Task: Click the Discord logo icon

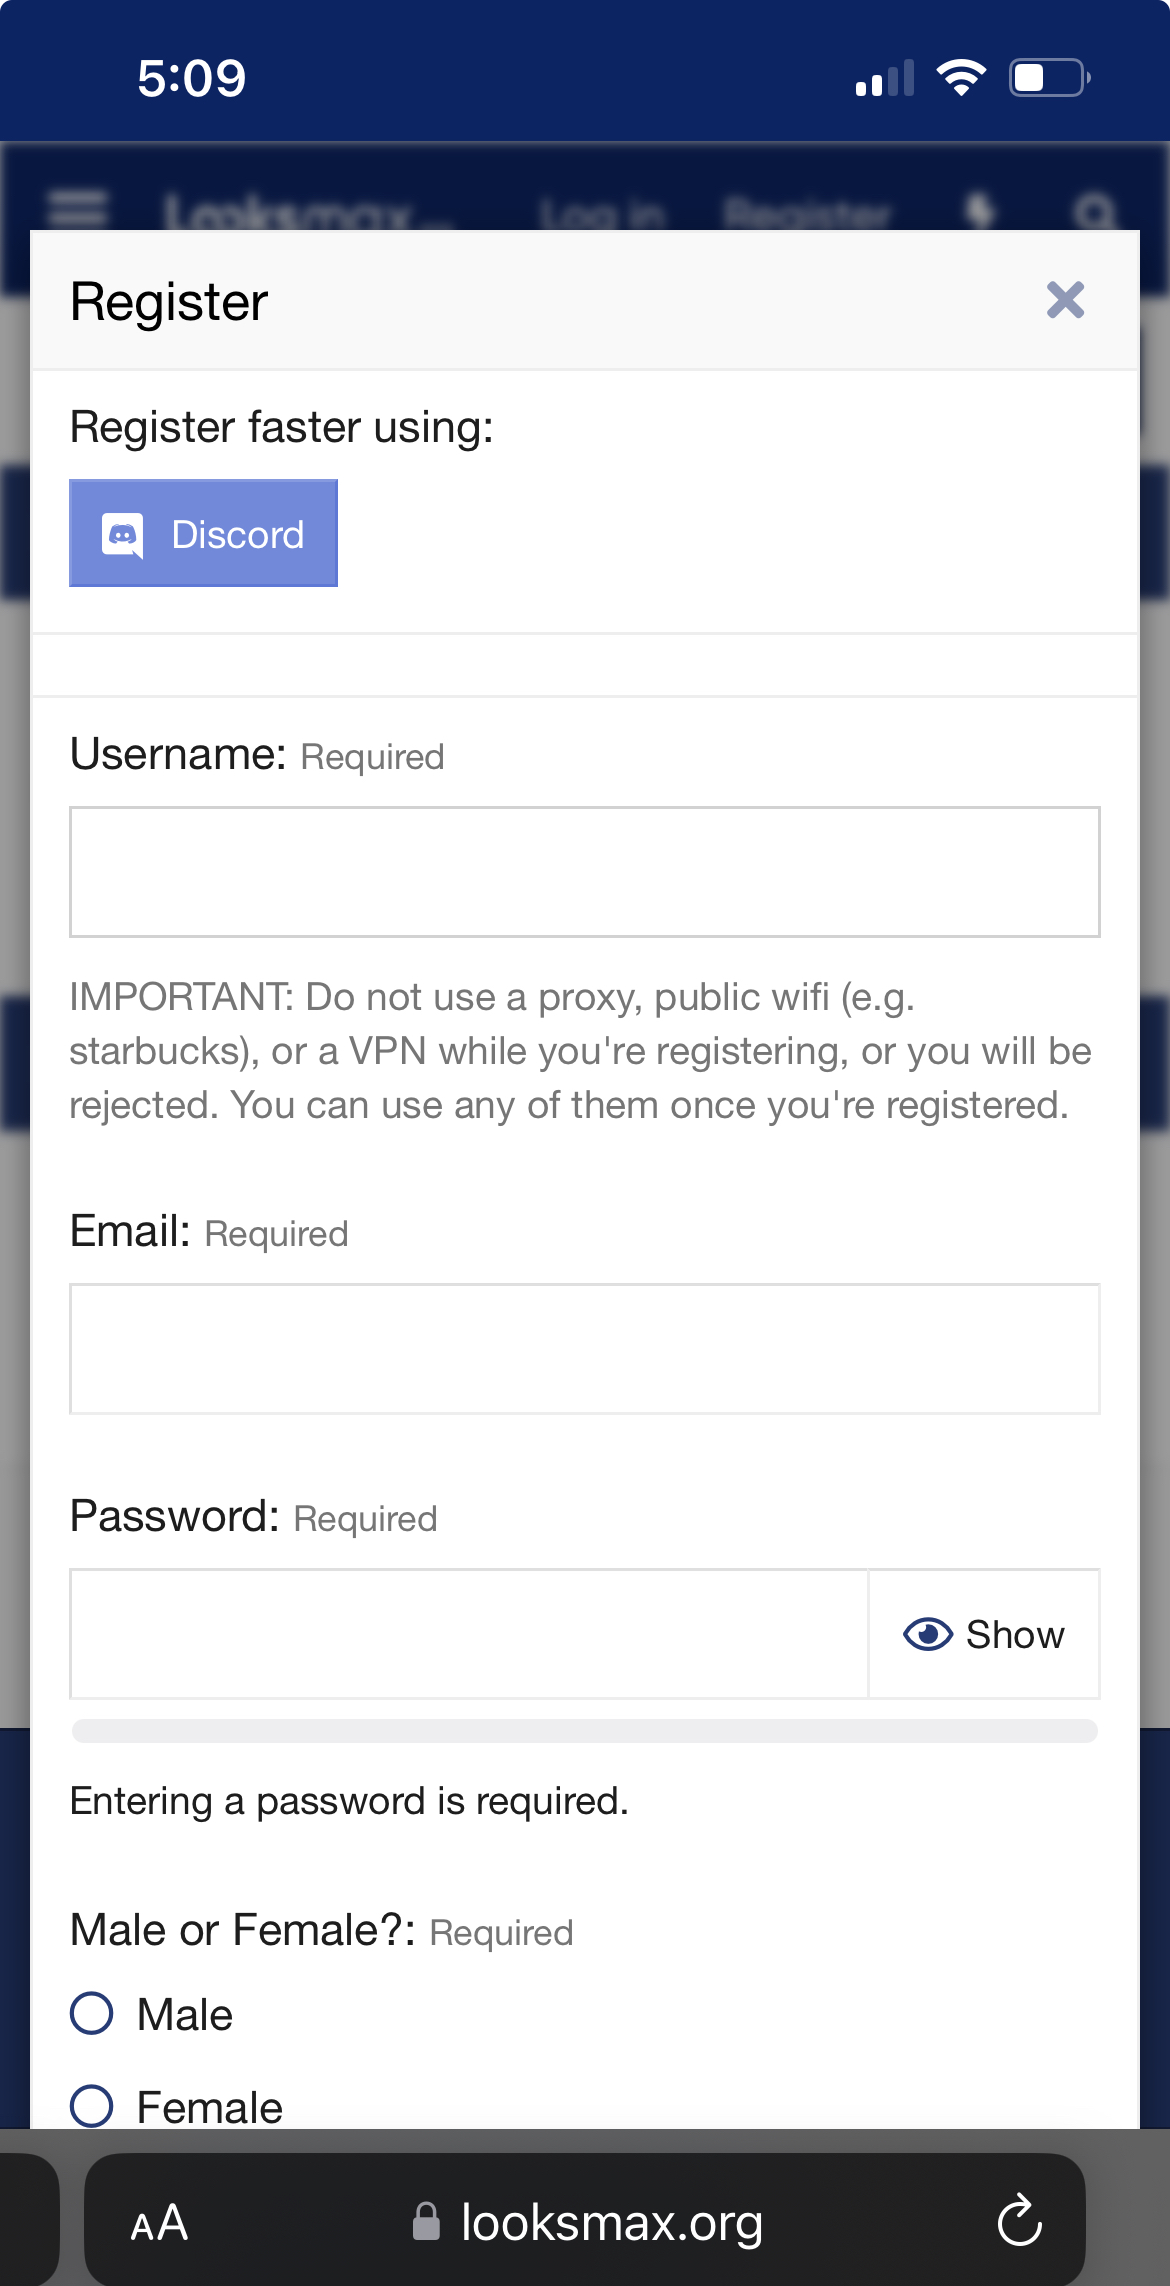Action: tap(123, 535)
